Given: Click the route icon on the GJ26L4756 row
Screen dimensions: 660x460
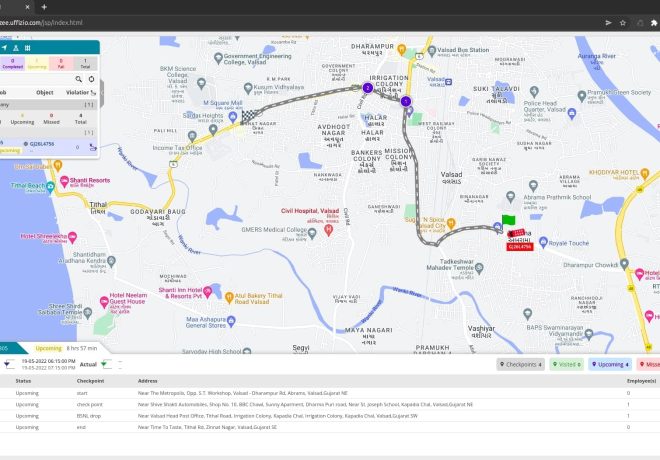Looking at the screenshot, I should [92, 146].
